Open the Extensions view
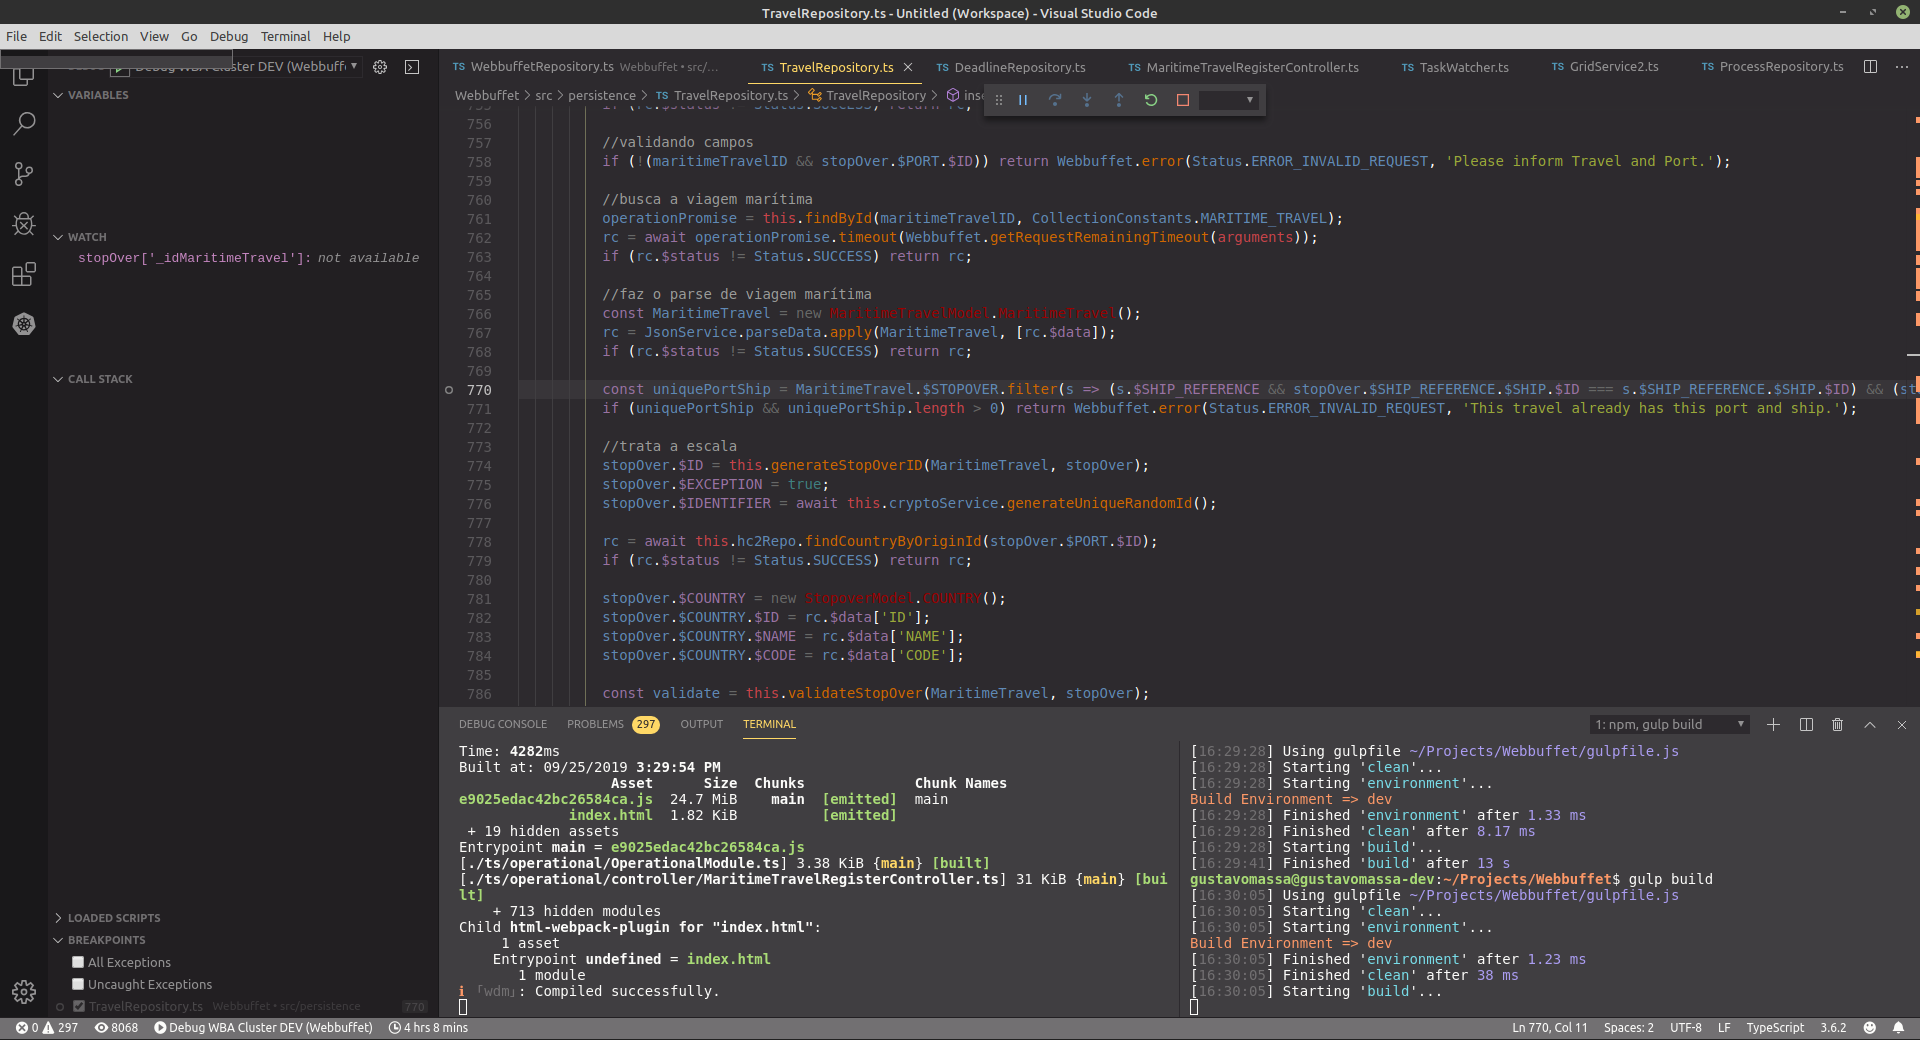Viewport: 1920px width, 1040px height. (24, 275)
